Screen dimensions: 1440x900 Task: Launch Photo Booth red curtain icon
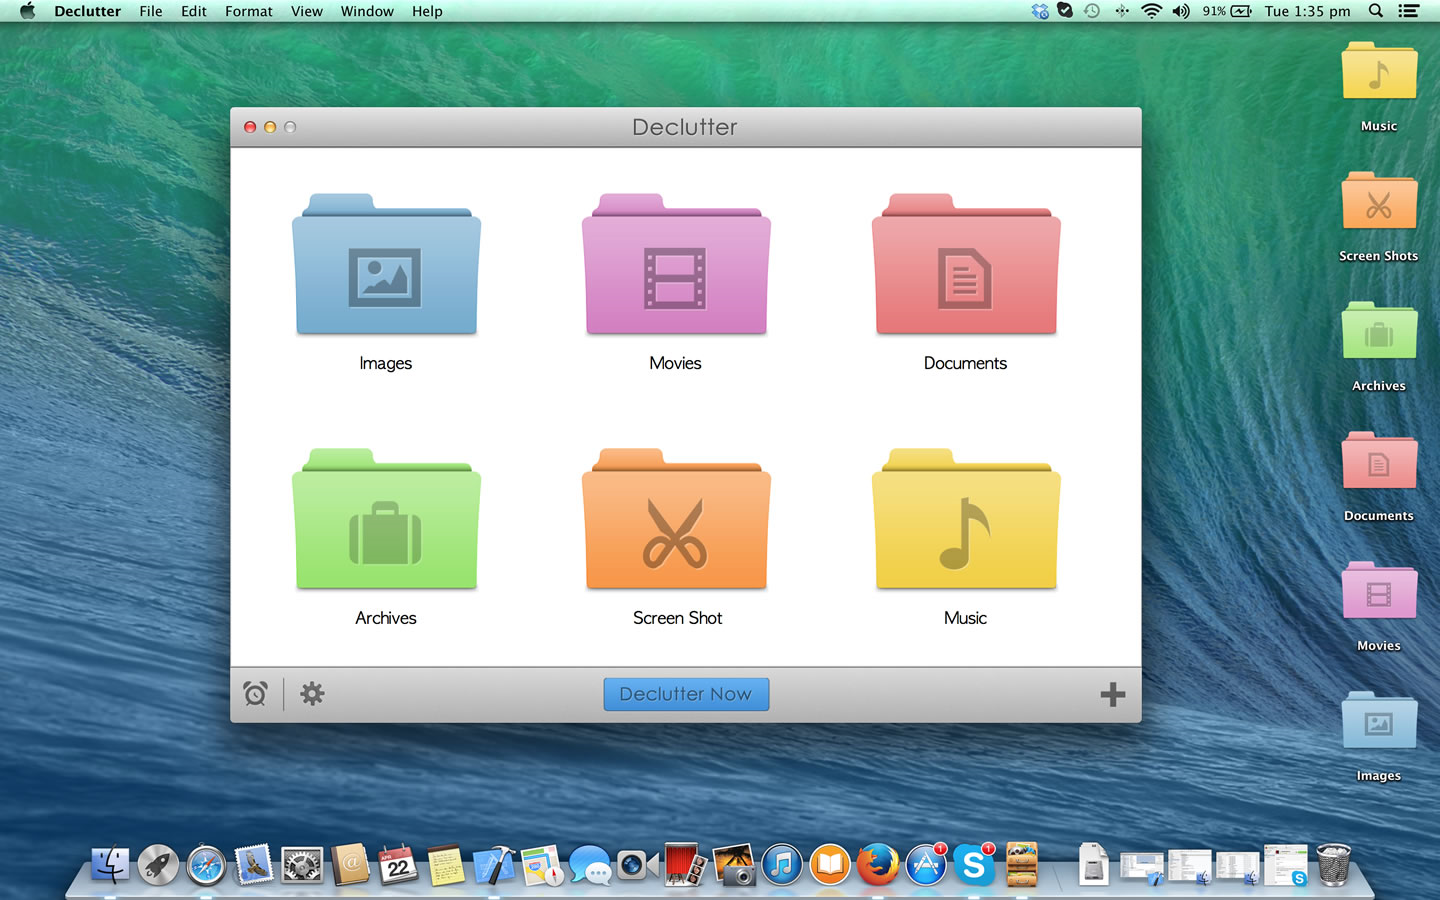685,865
